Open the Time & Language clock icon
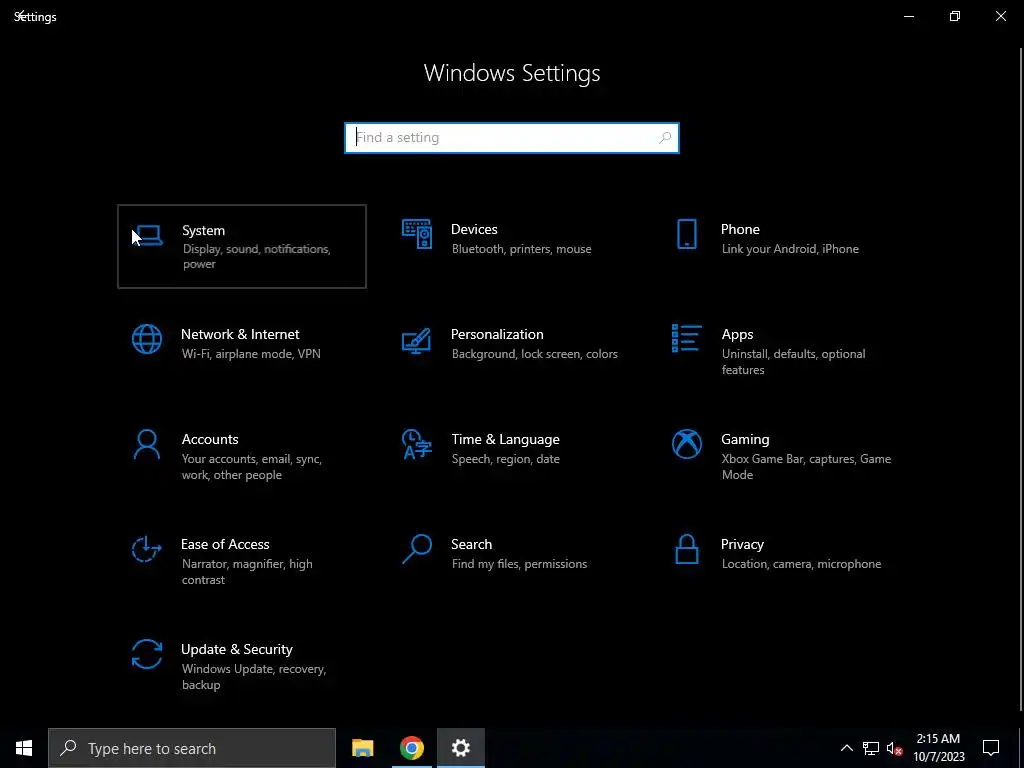 (x=417, y=444)
